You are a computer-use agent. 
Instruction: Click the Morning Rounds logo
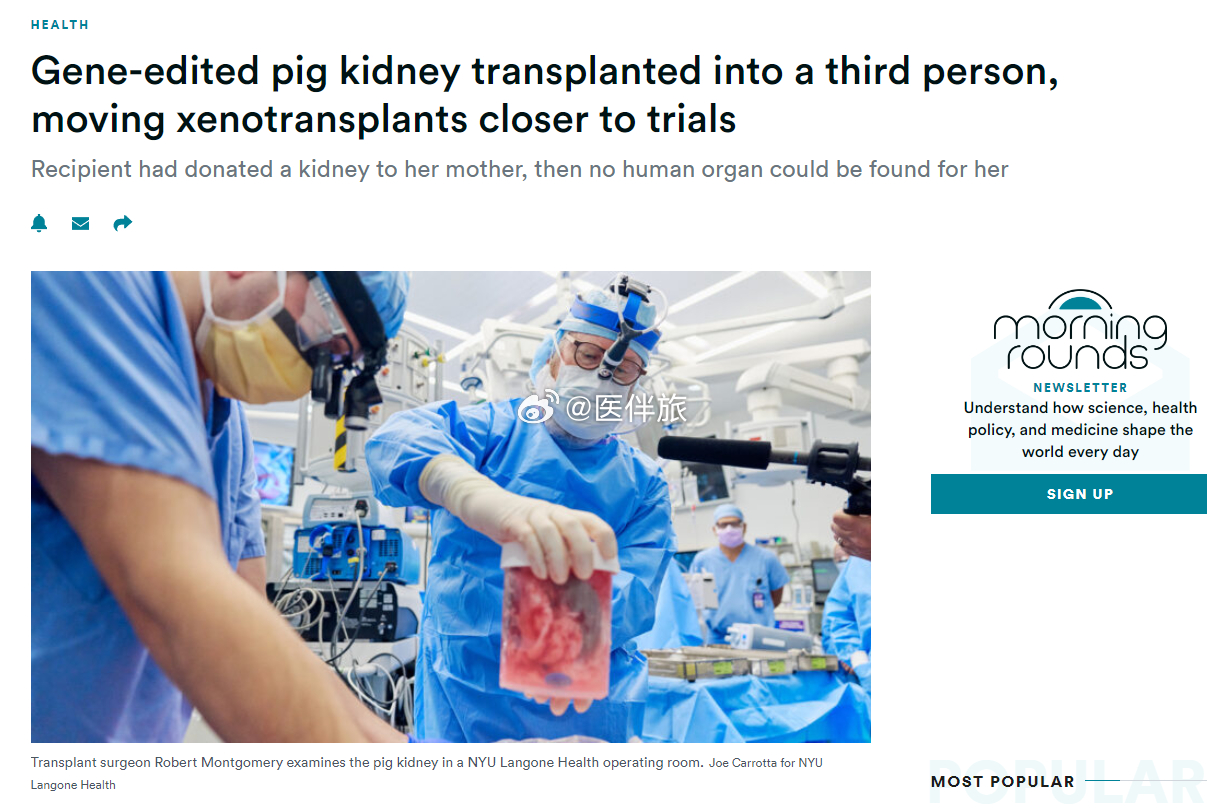pos(1080,331)
